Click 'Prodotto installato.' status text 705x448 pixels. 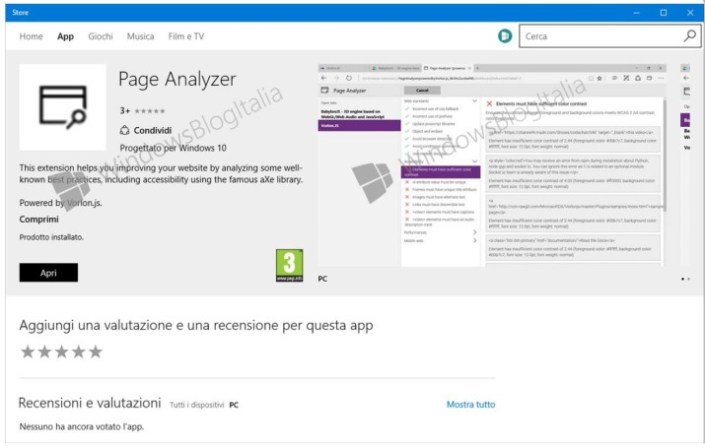[x=51, y=237]
